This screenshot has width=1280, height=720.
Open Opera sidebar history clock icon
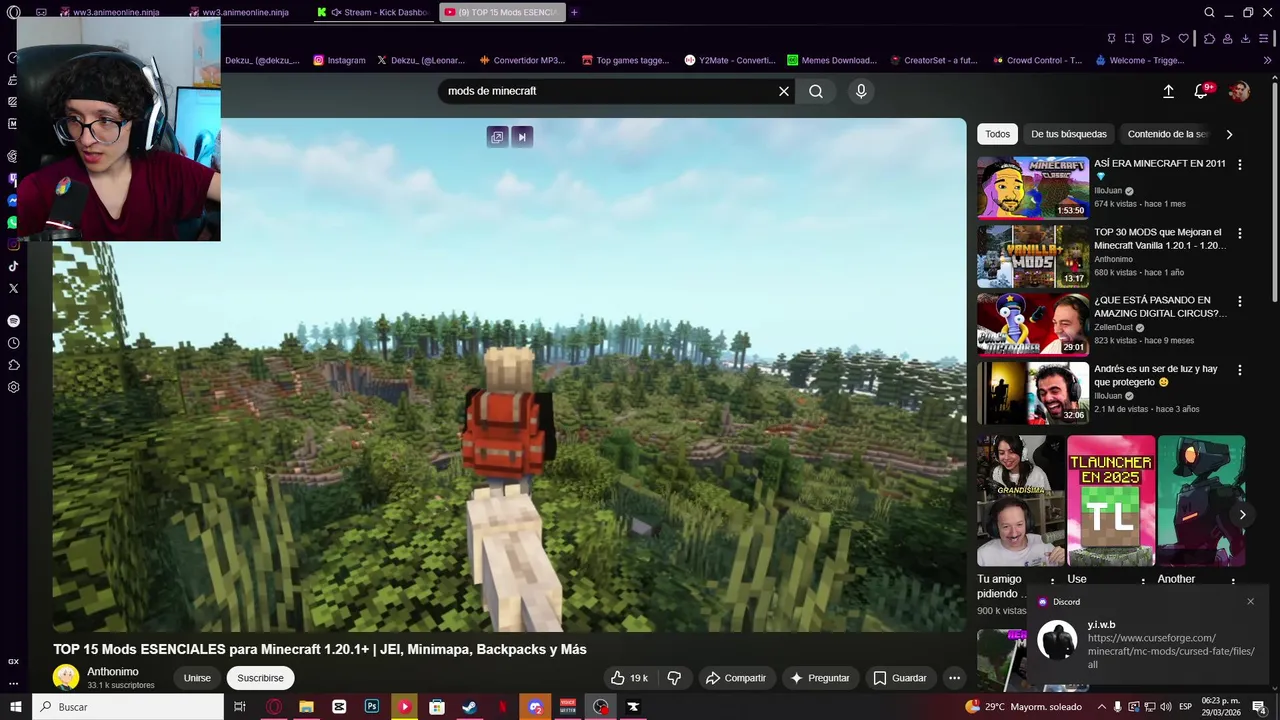(13, 343)
